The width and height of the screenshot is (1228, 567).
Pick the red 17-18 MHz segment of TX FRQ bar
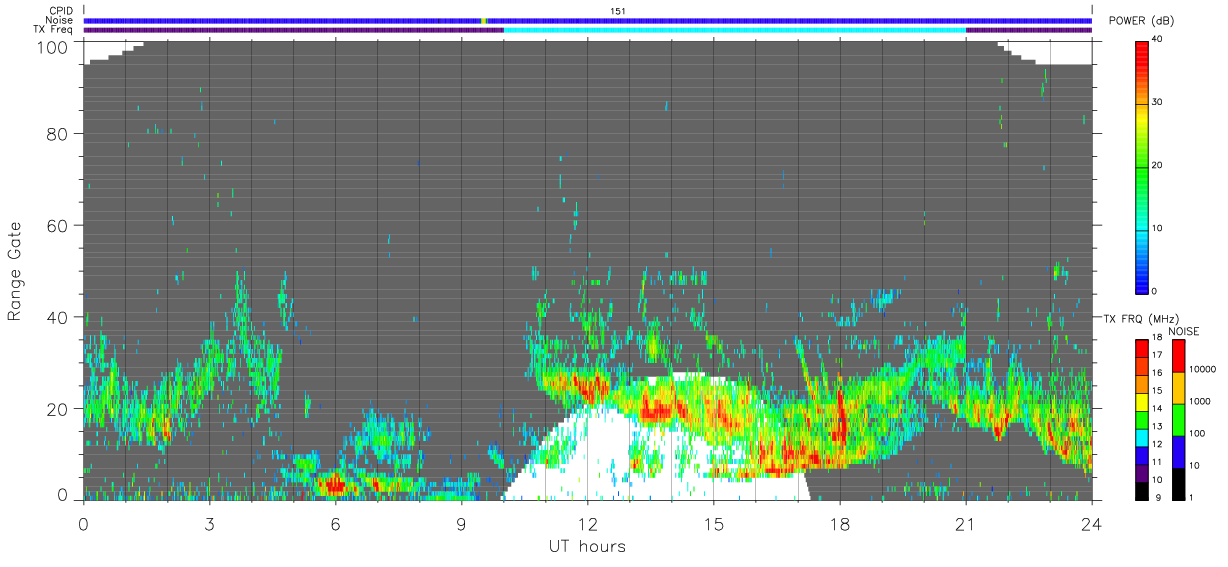[x=1142, y=348]
